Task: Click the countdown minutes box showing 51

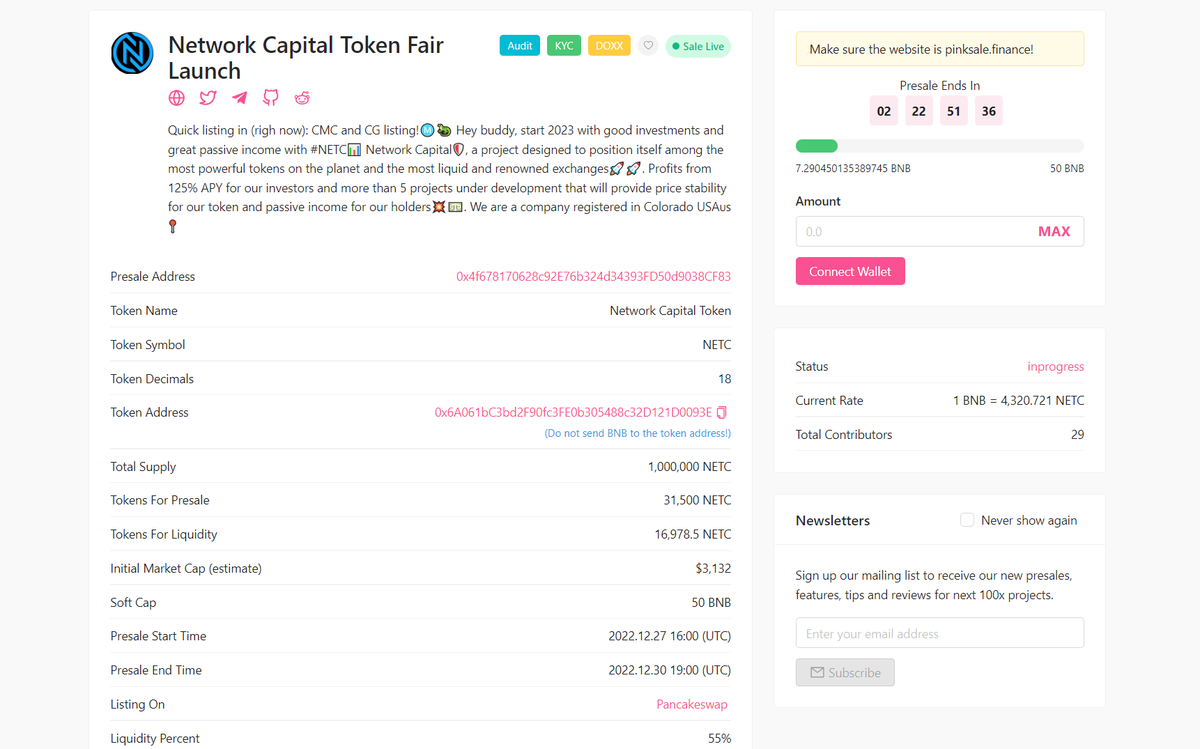Action: 954,111
